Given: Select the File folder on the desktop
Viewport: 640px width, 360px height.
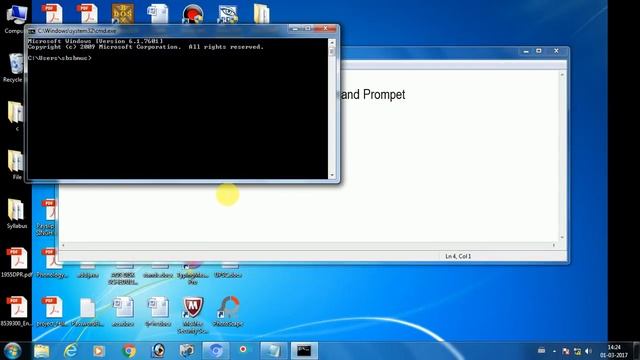Looking at the screenshot, I should click(16, 164).
